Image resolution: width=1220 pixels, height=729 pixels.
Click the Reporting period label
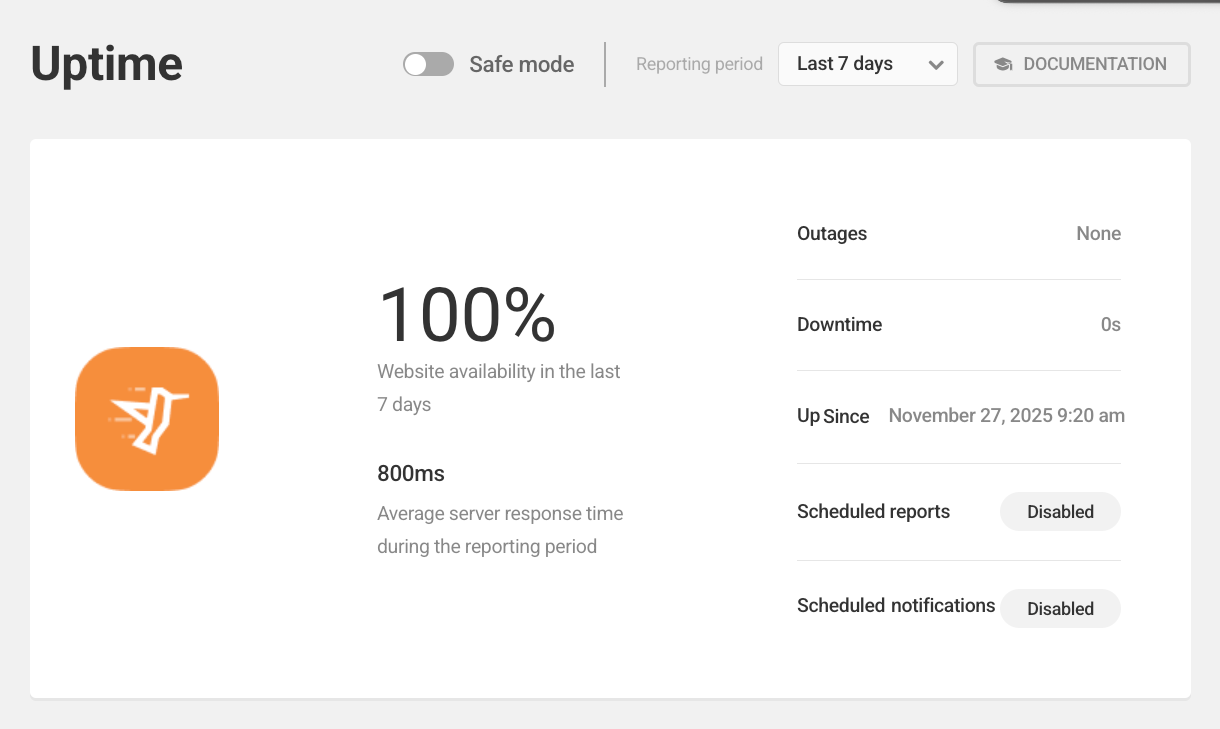coord(699,64)
